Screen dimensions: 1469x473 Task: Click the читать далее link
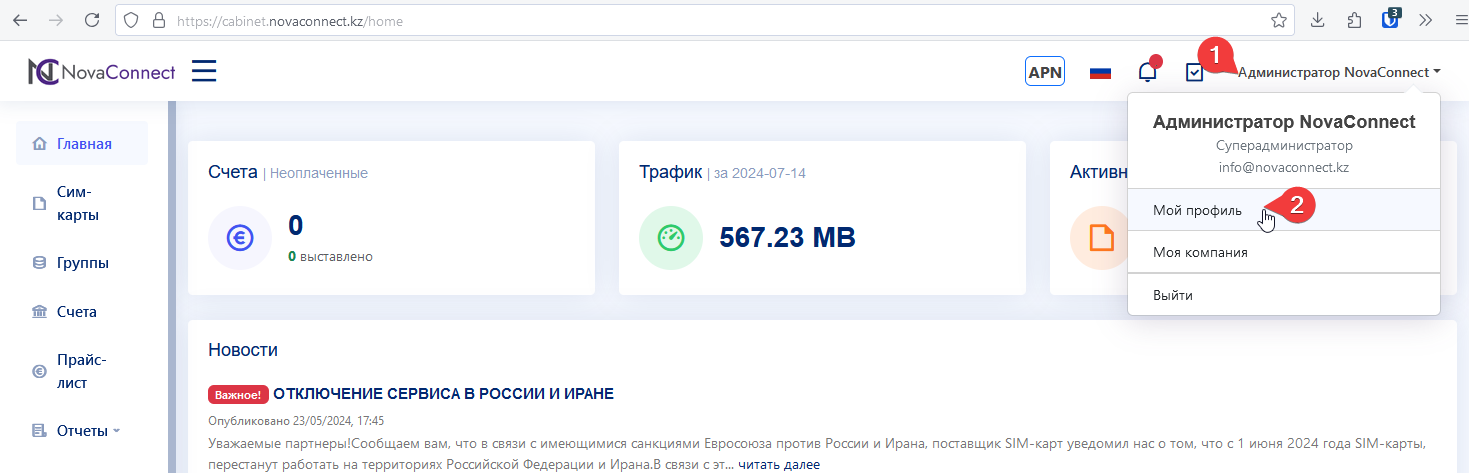click(x=779, y=464)
